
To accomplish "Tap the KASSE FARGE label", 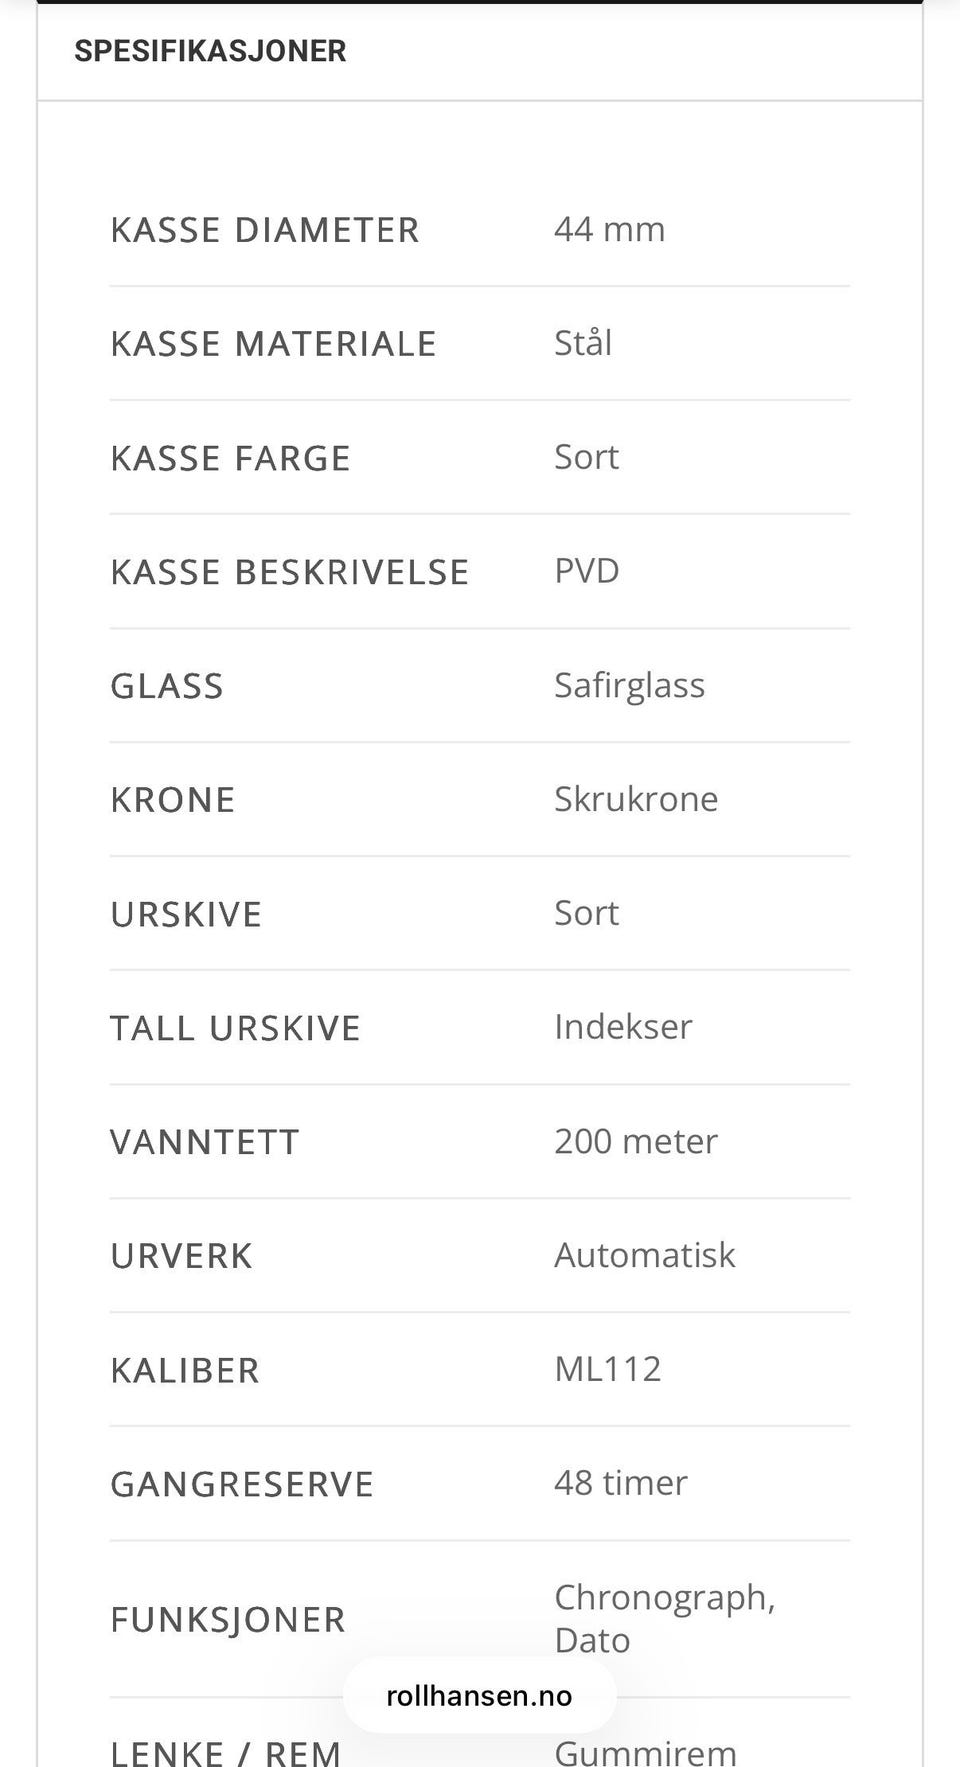I will click(230, 458).
